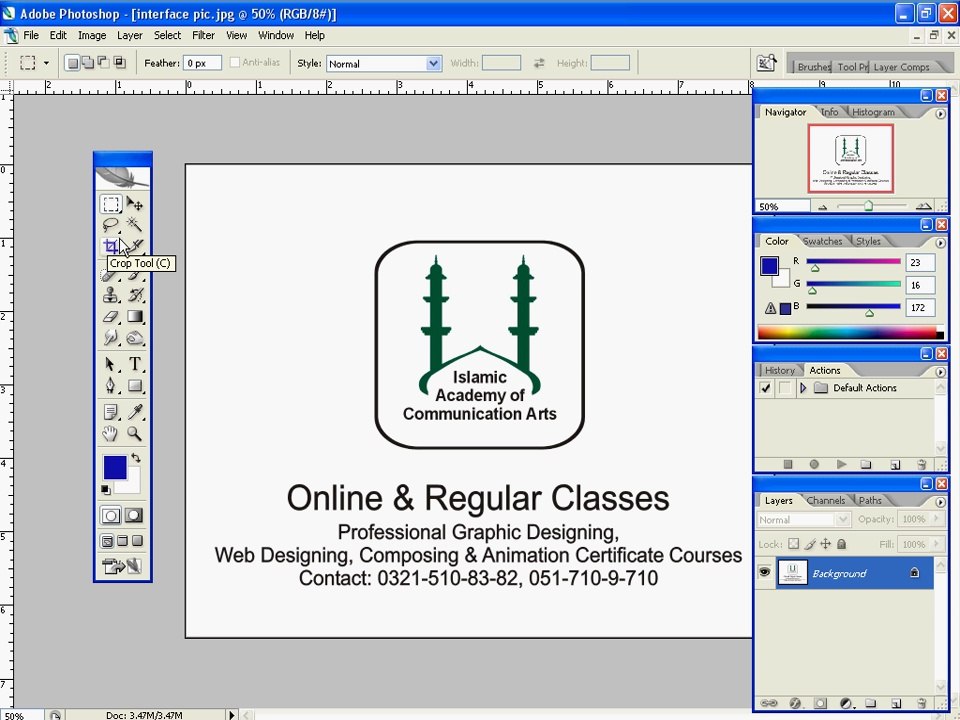Open the Layers panel flyout menu
960x720 pixels.
[x=940, y=502]
